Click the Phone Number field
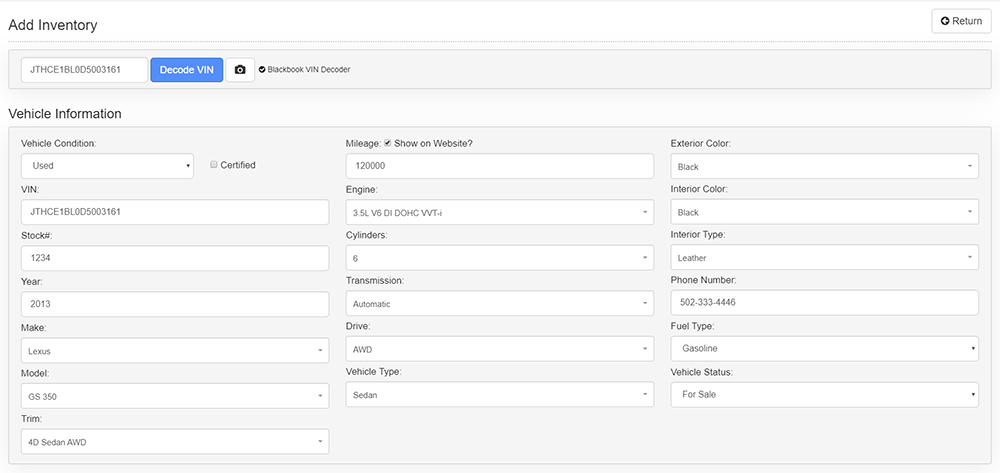1000x473 pixels. (x=824, y=303)
